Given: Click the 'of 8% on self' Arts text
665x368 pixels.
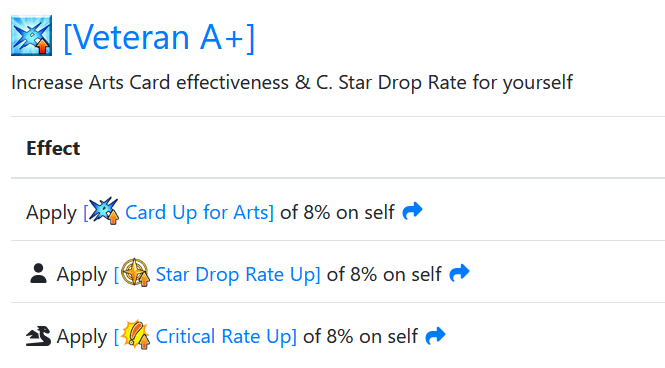Looking at the screenshot, I should (x=338, y=212).
